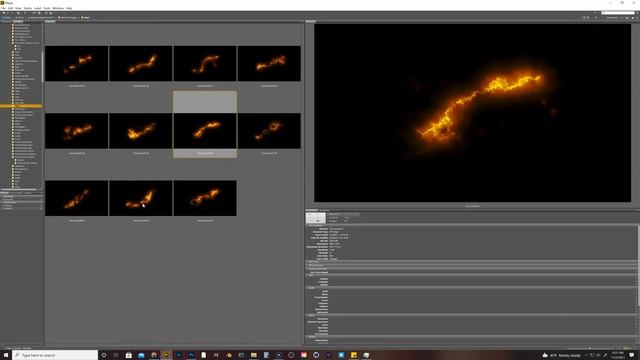Click the large fire image in Preview panel
Screen dimensions: 640x360
[473, 113]
